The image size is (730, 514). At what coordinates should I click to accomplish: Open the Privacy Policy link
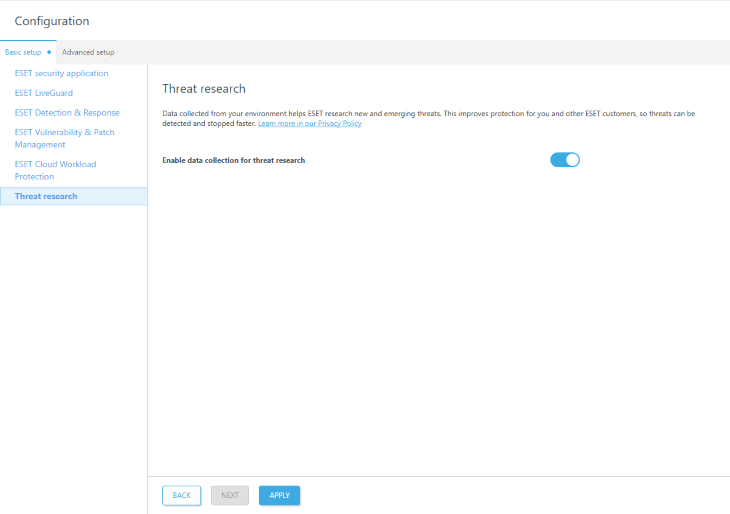pos(310,123)
